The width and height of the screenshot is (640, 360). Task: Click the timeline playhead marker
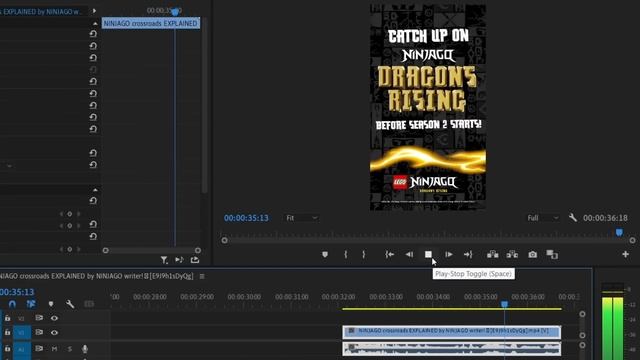tap(504, 304)
